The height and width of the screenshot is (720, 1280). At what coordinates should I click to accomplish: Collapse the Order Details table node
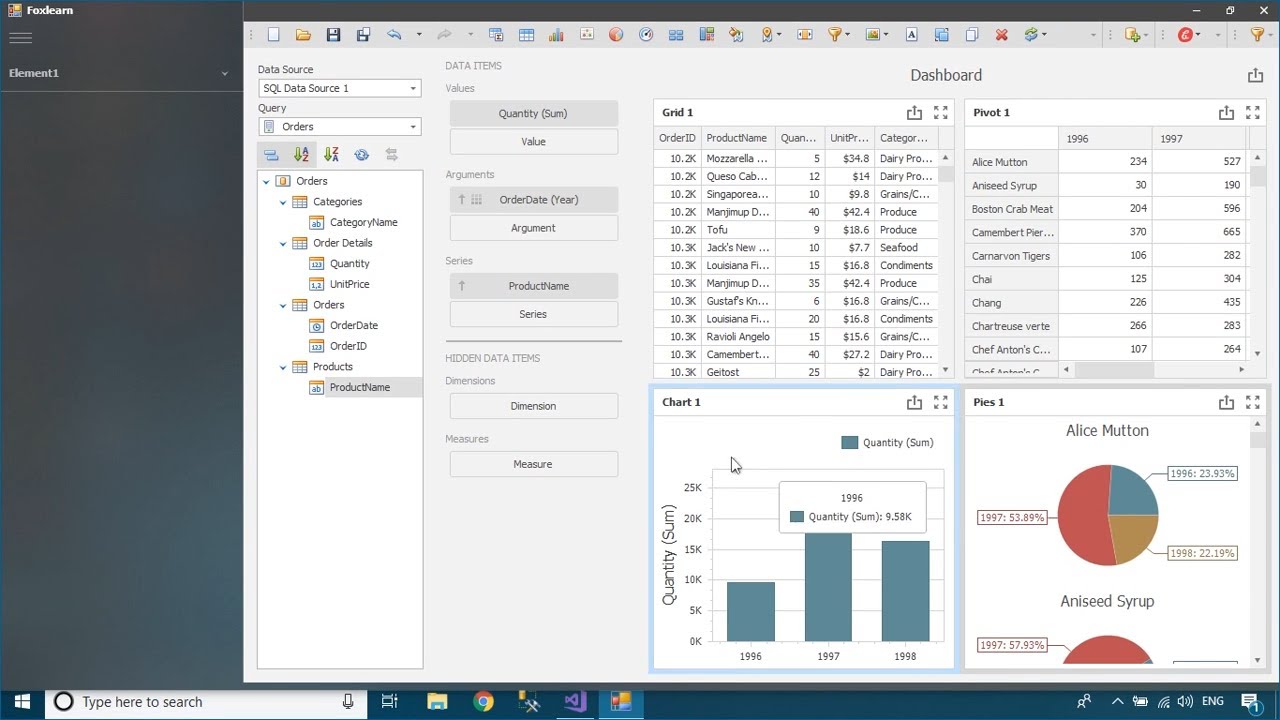click(x=283, y=243)
